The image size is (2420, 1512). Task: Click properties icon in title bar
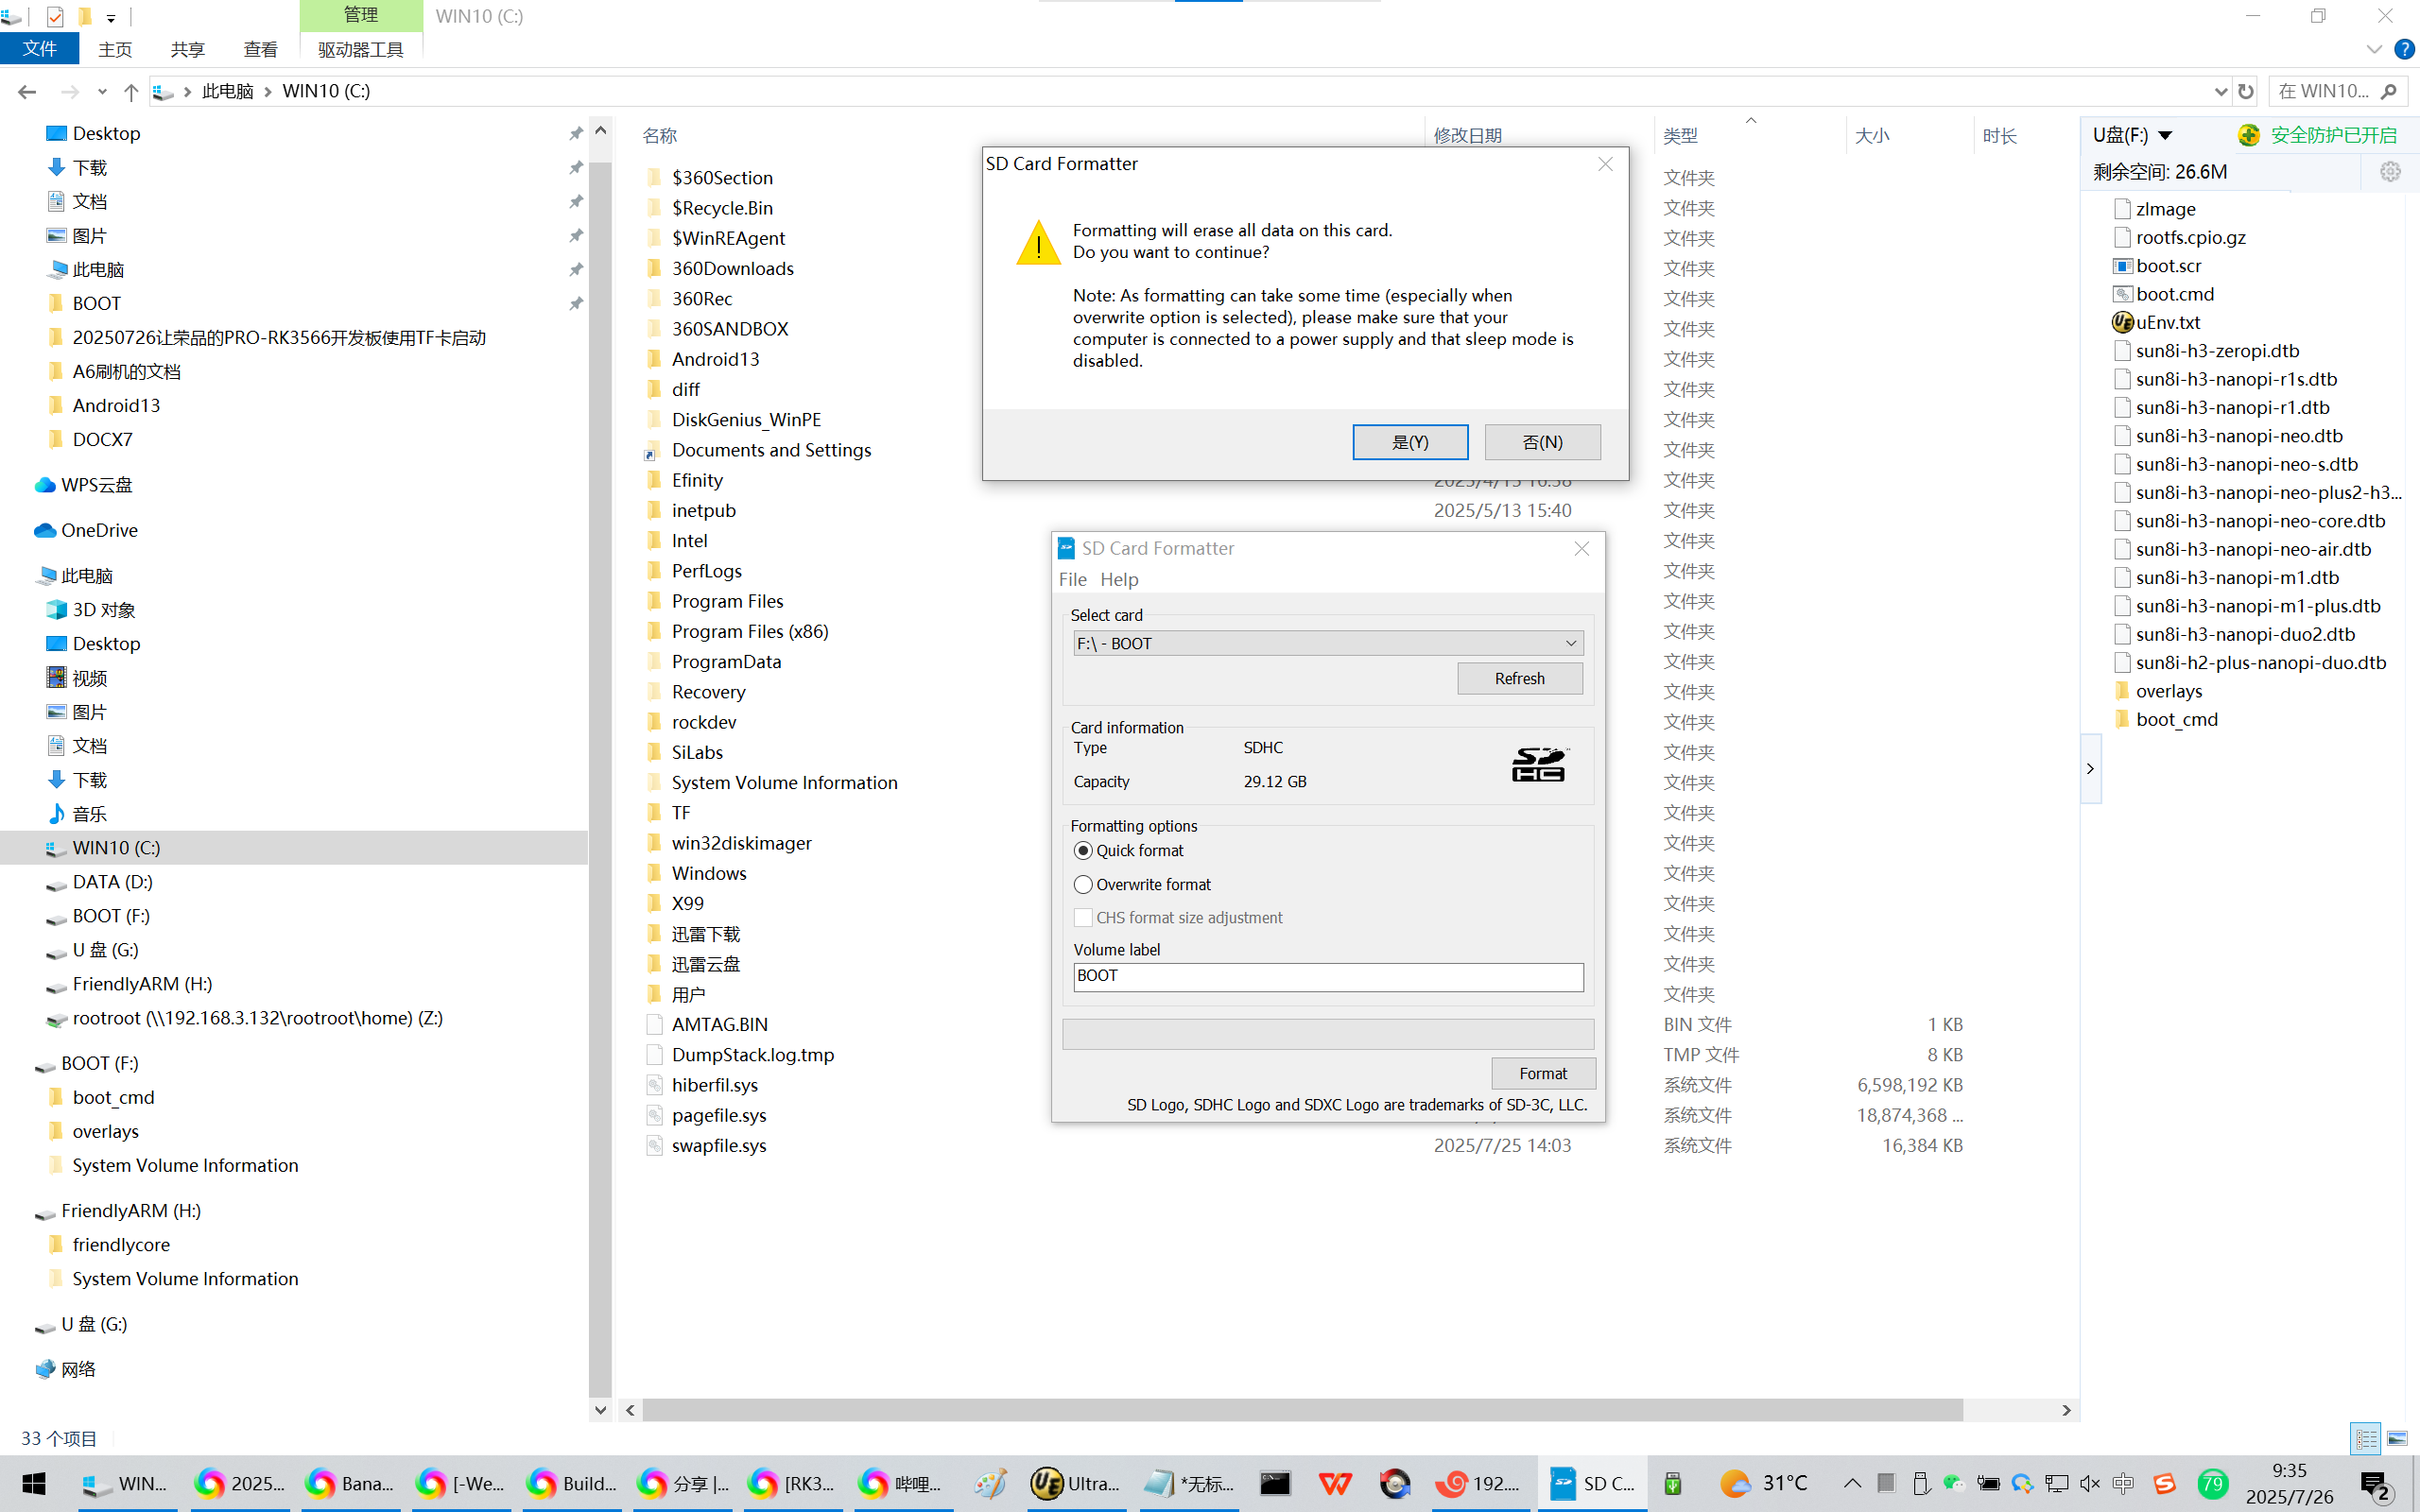click(55, 17)
